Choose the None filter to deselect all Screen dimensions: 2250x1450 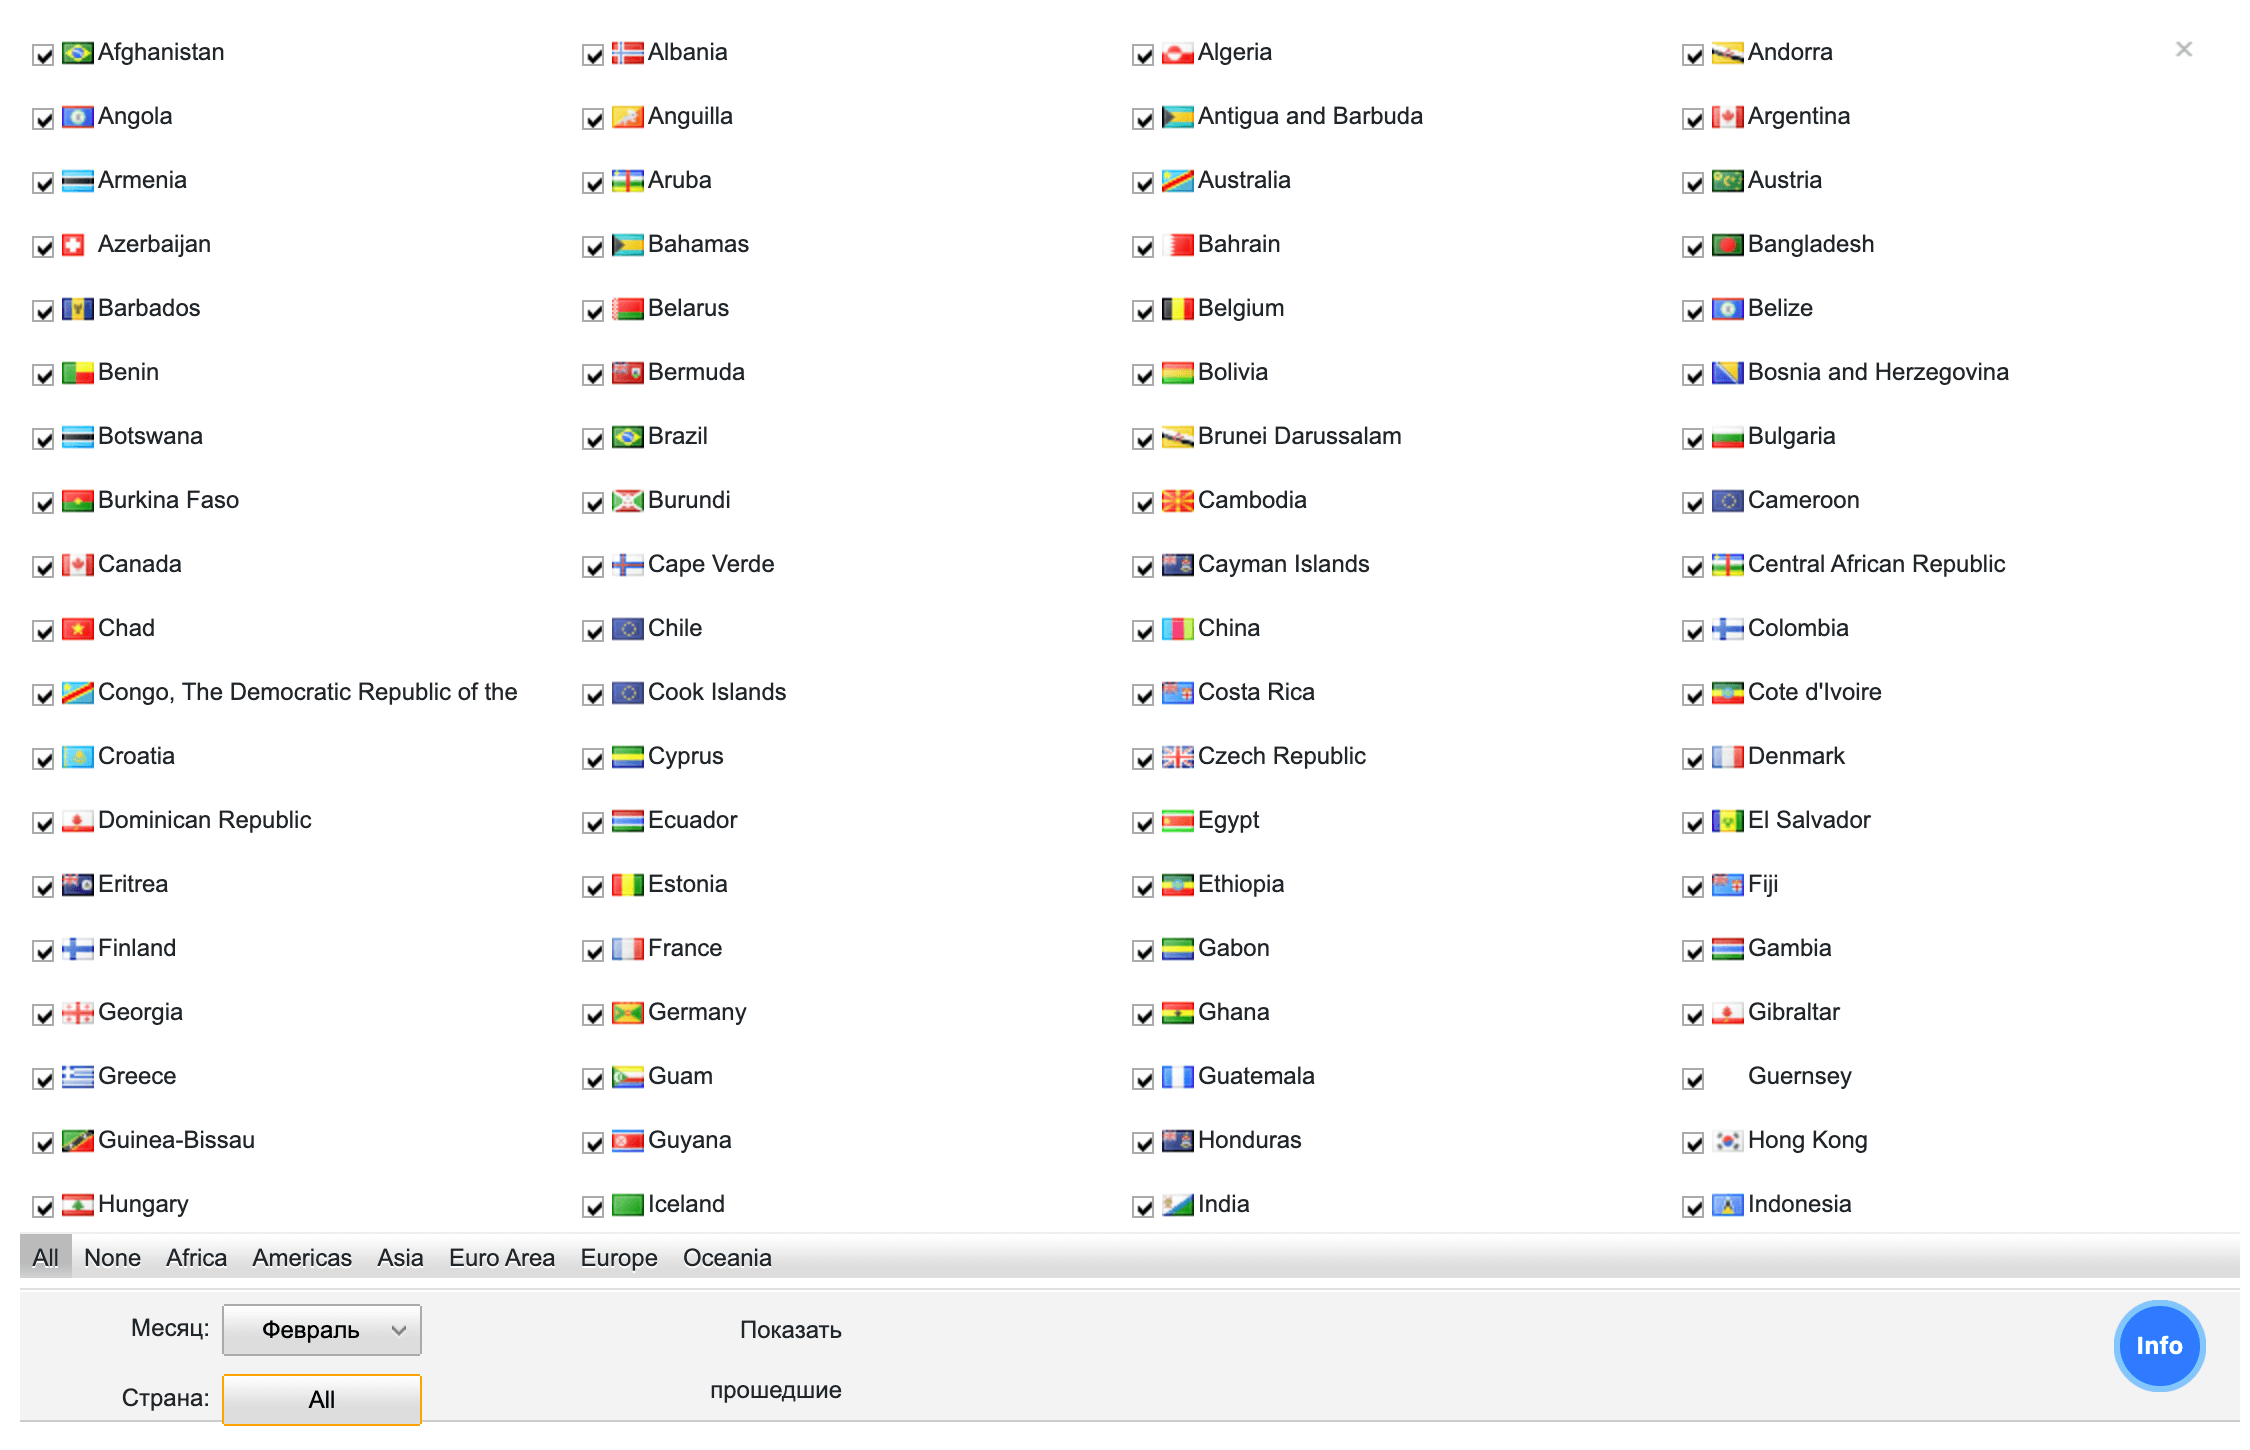(x=112, y=1258)
